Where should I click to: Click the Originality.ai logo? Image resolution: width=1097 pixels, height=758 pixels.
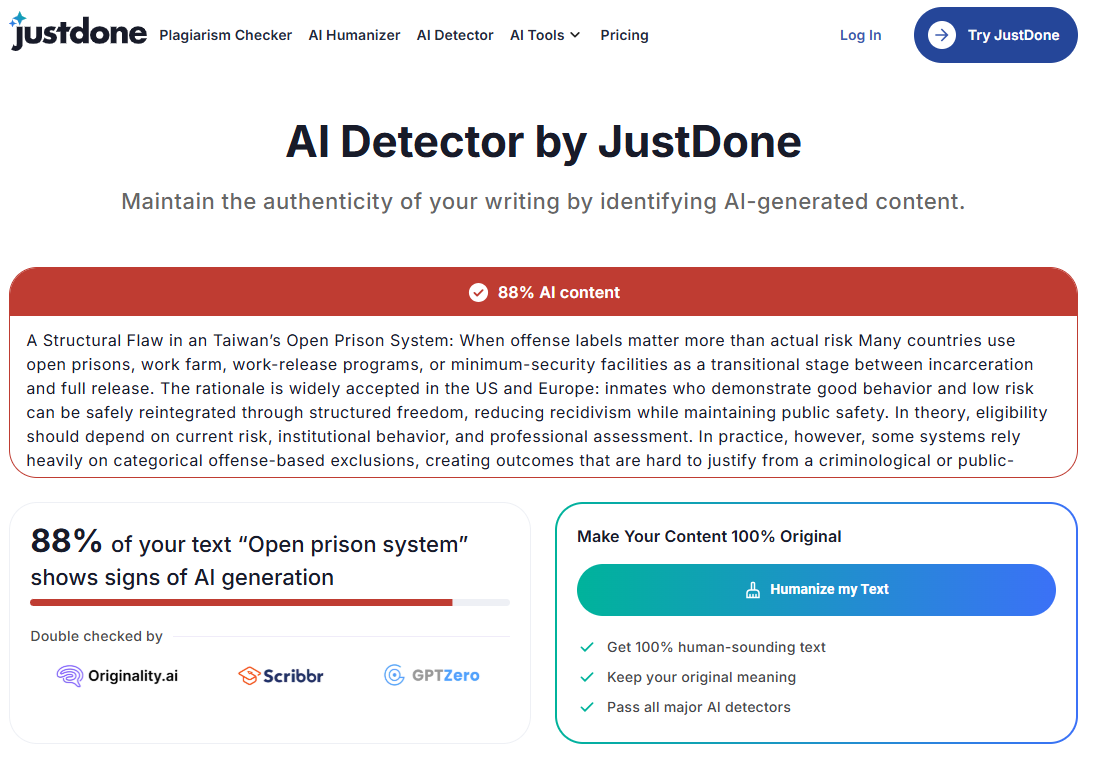click(x=117, y=675)
